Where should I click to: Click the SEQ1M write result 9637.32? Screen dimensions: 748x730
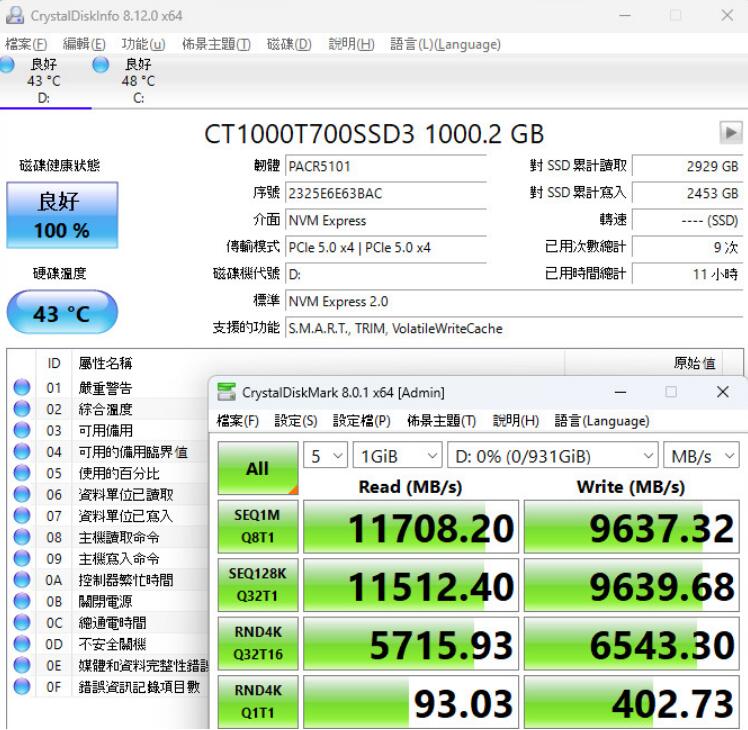coord(632,527)
